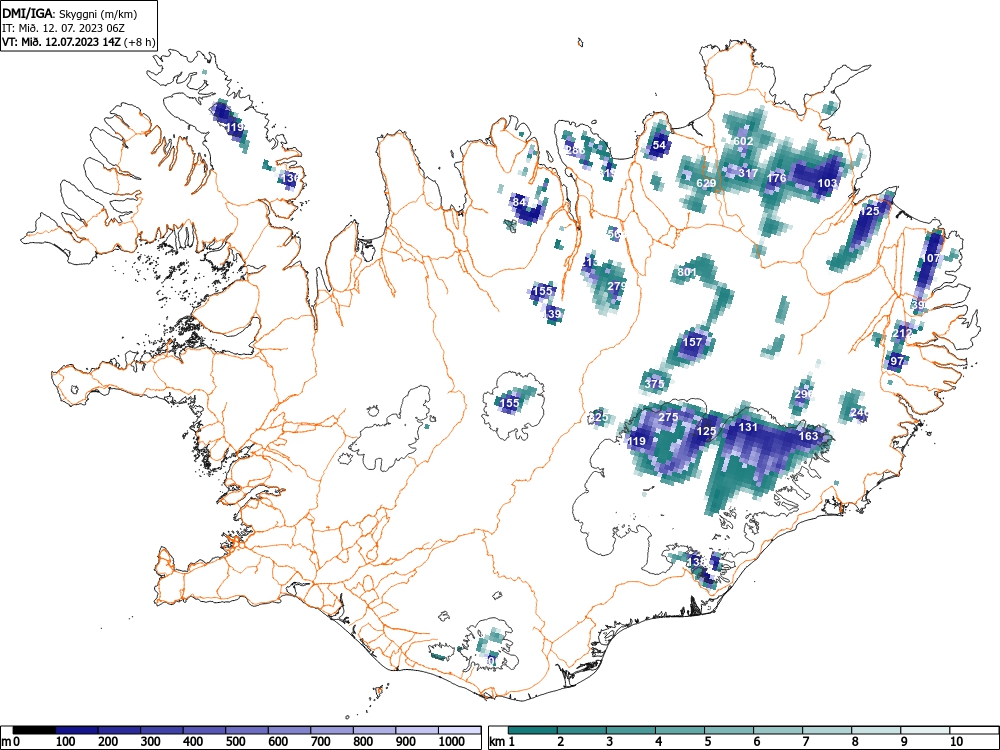The image size is (1000, 750).
Task: Click the "157" visibility value on the map
Action: (693, 342)
